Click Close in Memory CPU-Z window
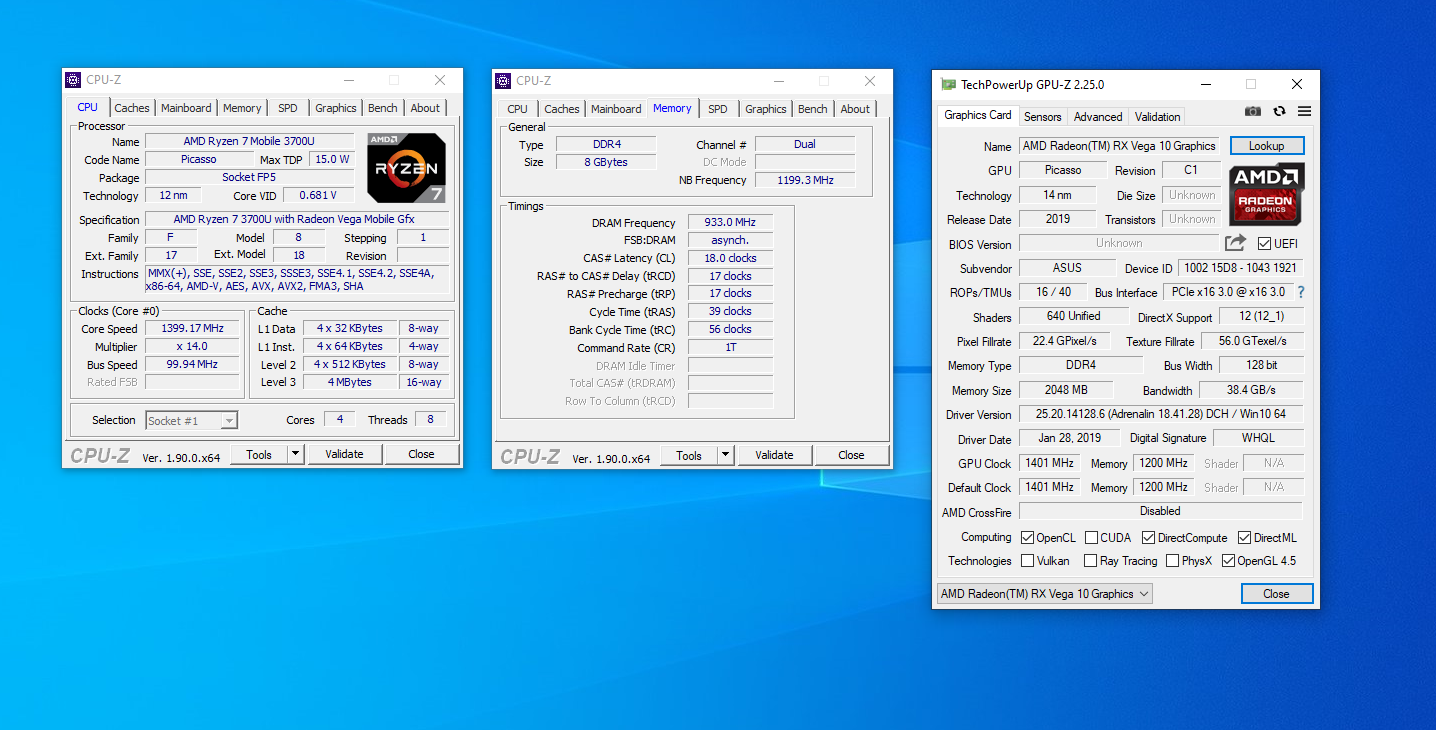The image size is (1436, 730). tap(851, 455)
